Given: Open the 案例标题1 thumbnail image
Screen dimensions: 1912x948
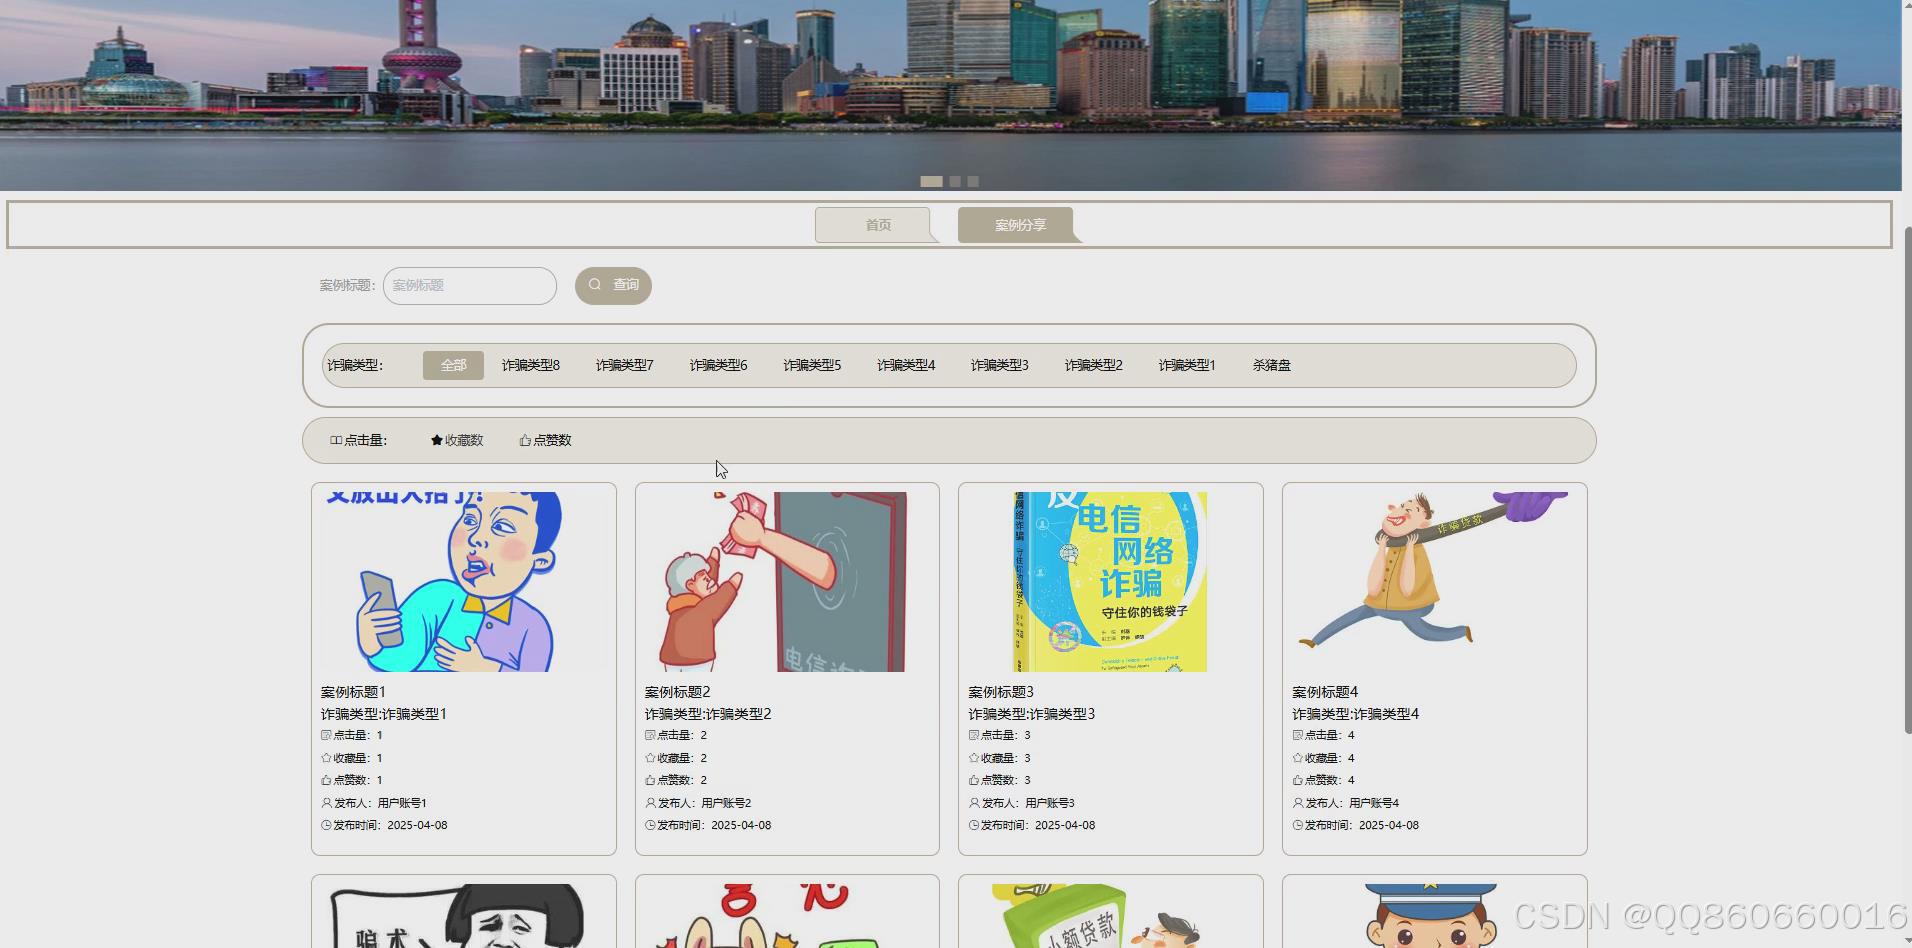Looking at the screenshot, I should [464, 582].
